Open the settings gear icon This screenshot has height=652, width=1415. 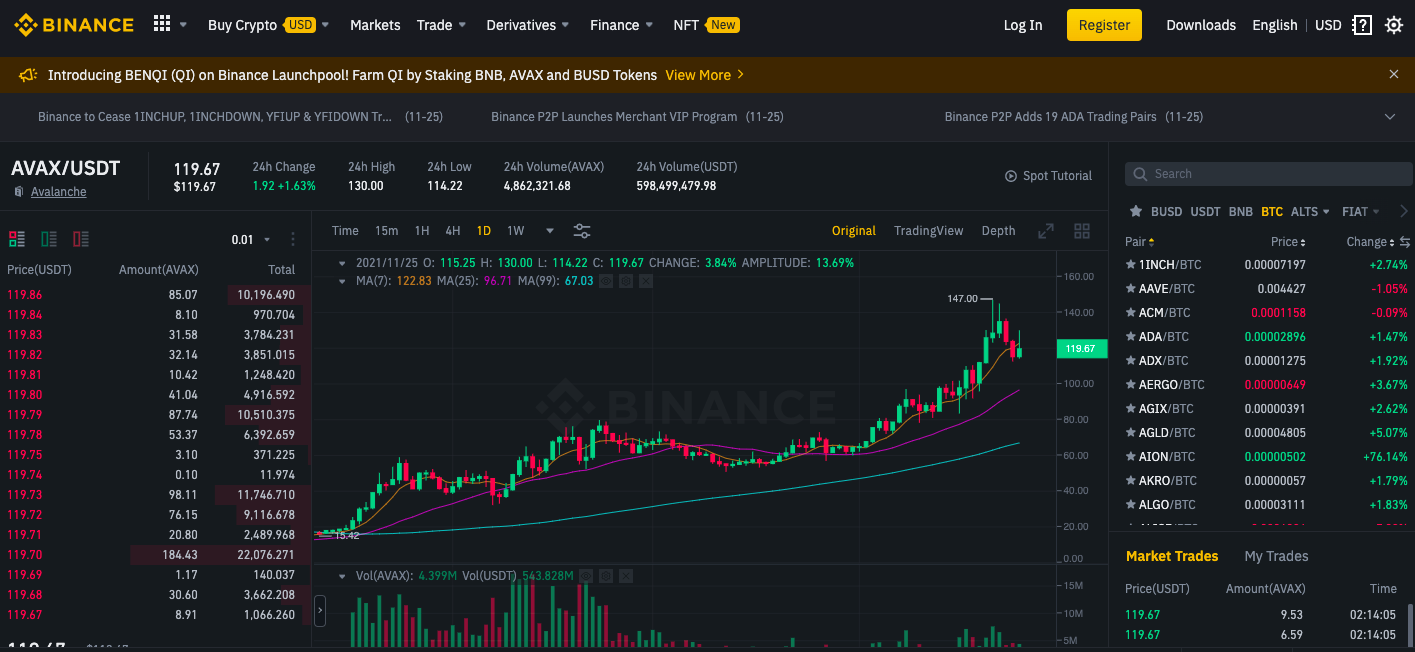[x=1394, y=25]
